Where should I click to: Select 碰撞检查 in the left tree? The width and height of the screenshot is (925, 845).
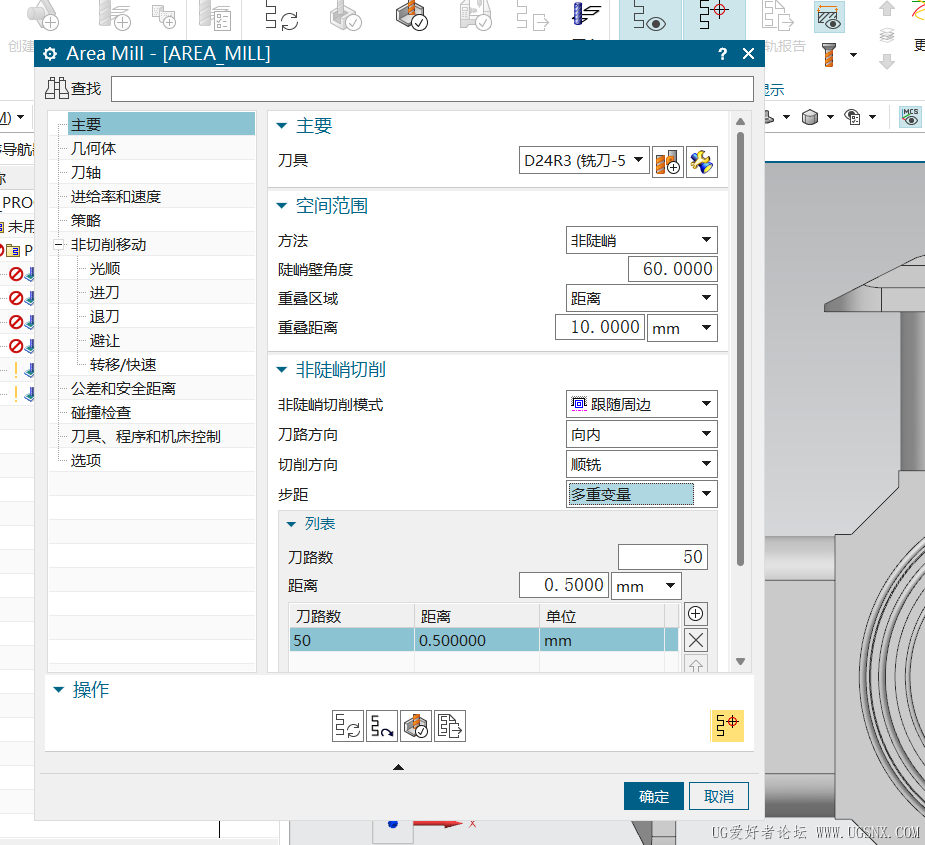[100, 413]
